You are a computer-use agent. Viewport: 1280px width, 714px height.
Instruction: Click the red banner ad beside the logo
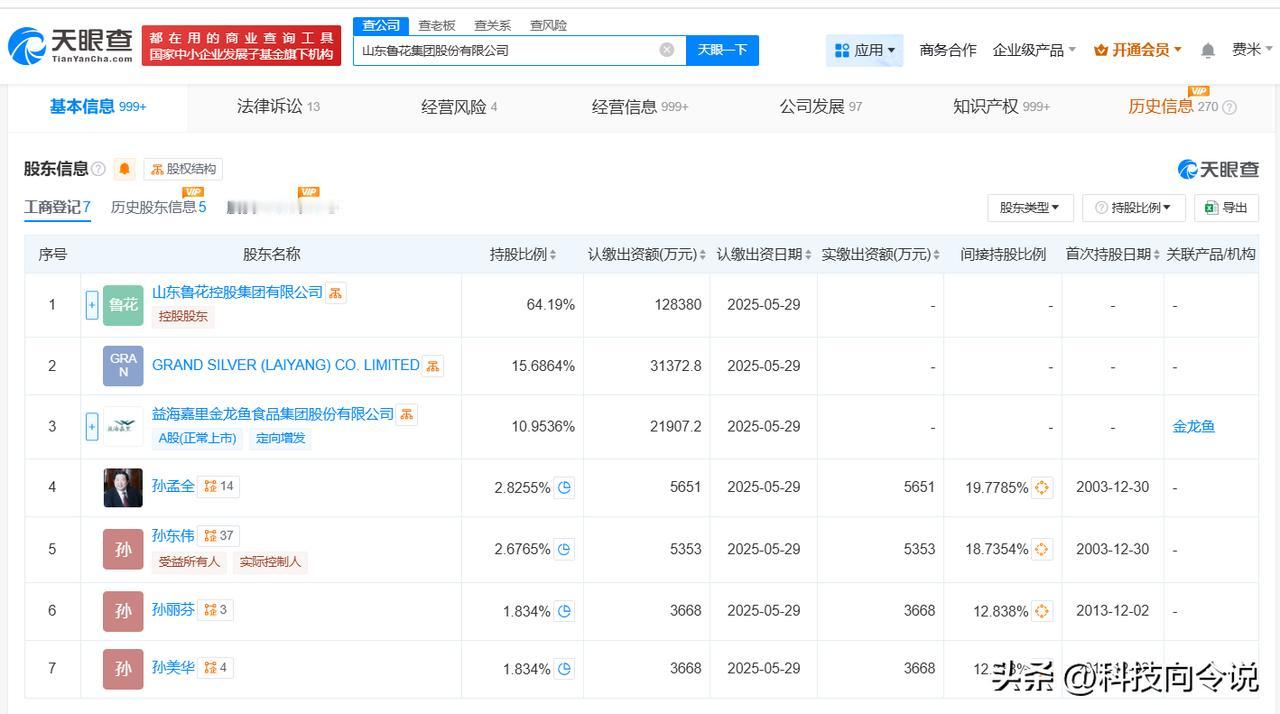241,46
